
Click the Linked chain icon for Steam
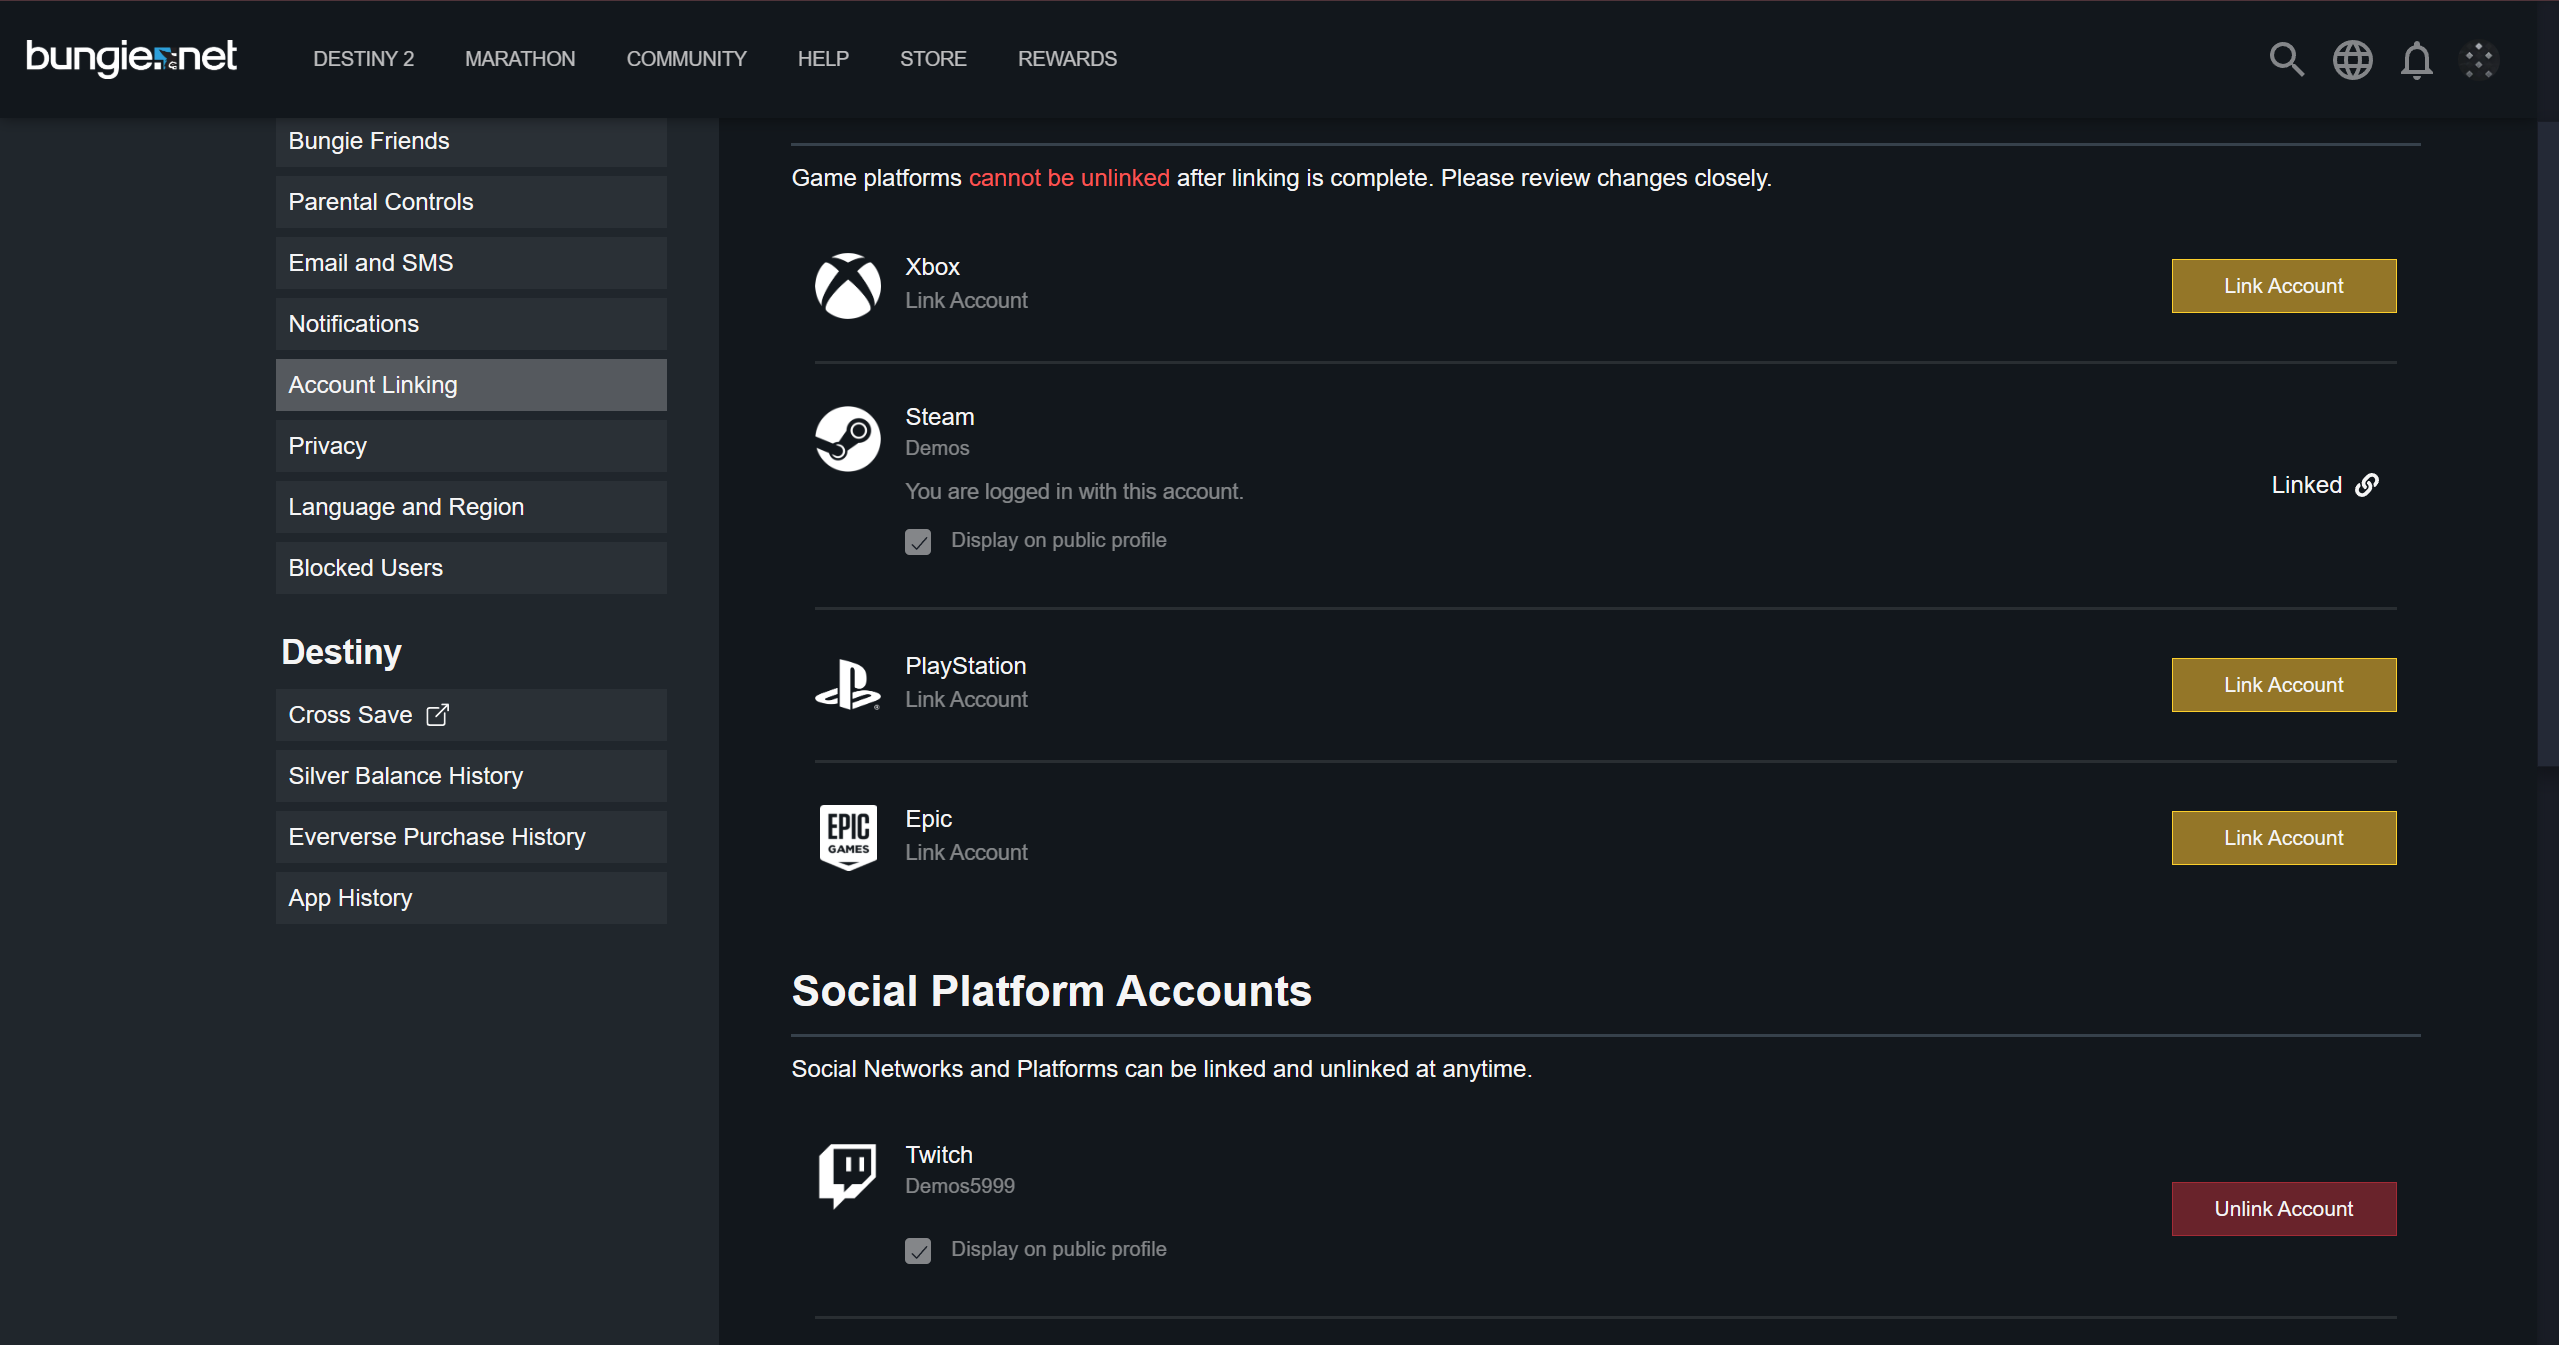(x=2366, y=485)
